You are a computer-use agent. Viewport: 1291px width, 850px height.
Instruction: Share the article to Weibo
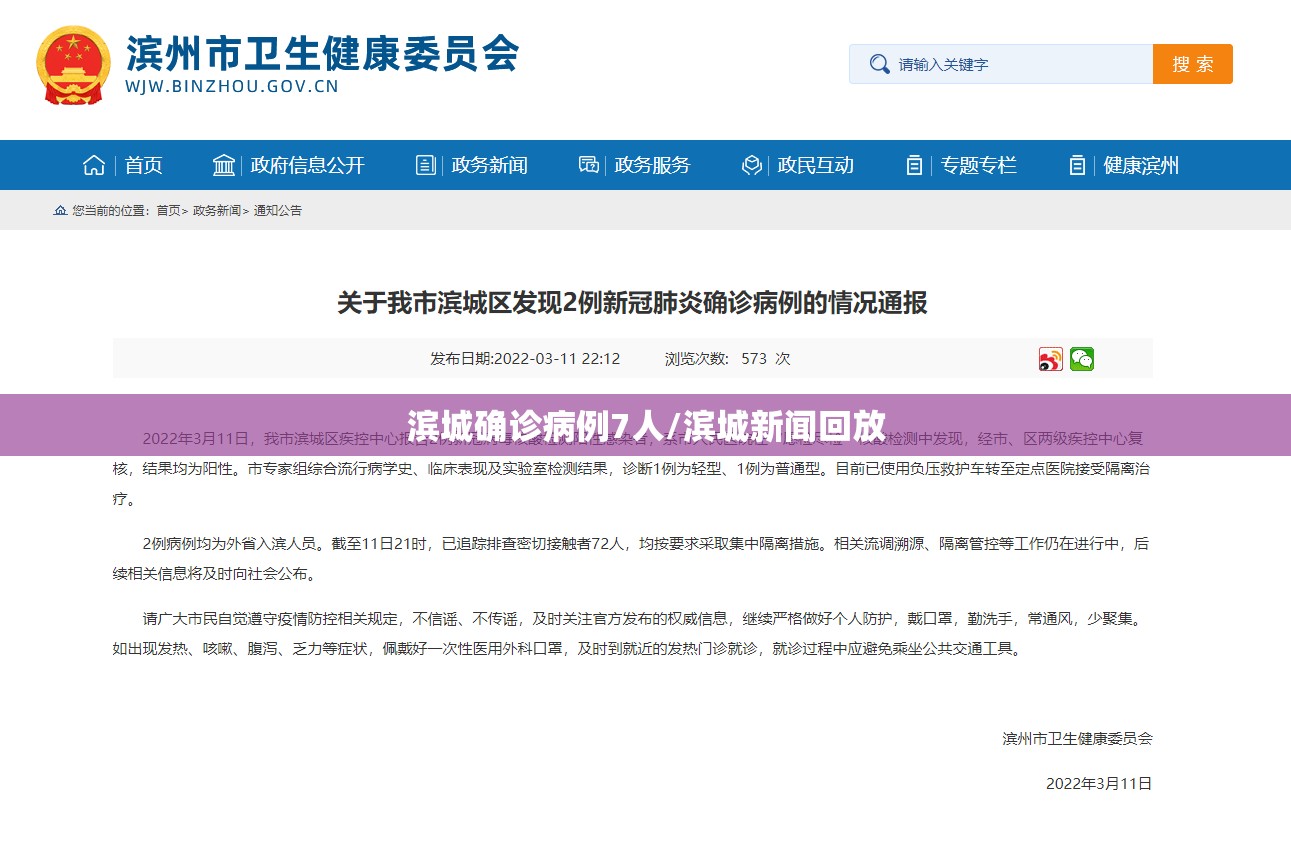(1050, 359)
